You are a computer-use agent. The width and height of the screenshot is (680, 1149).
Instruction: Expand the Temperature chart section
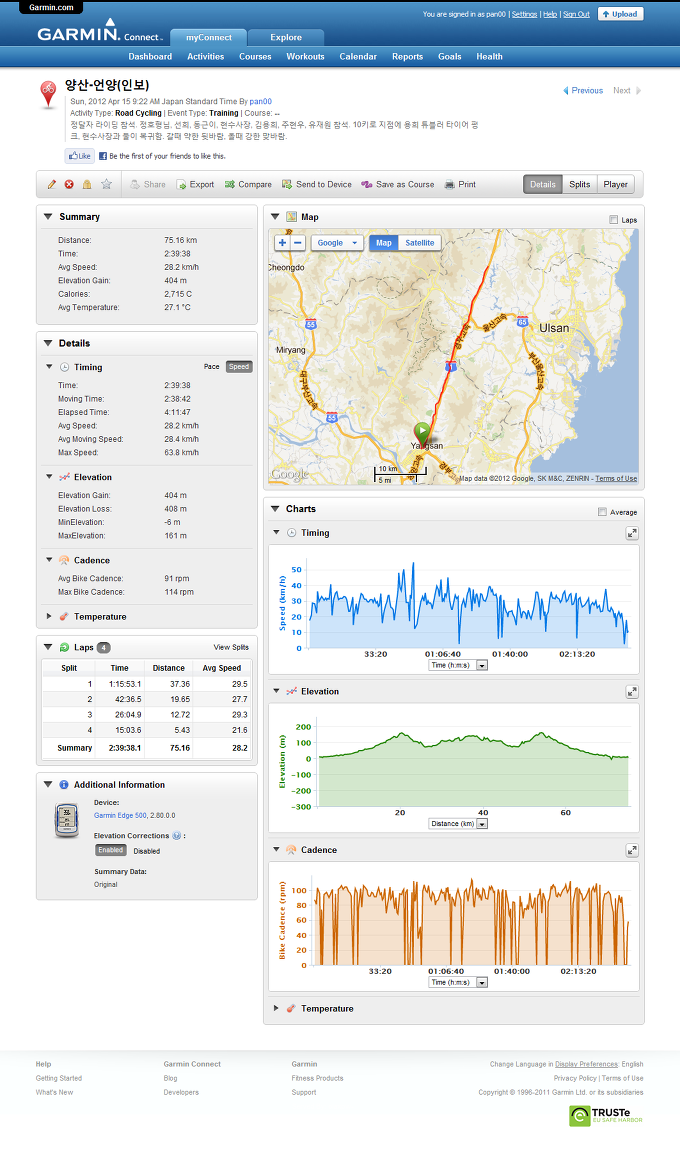click(276, 1008)
